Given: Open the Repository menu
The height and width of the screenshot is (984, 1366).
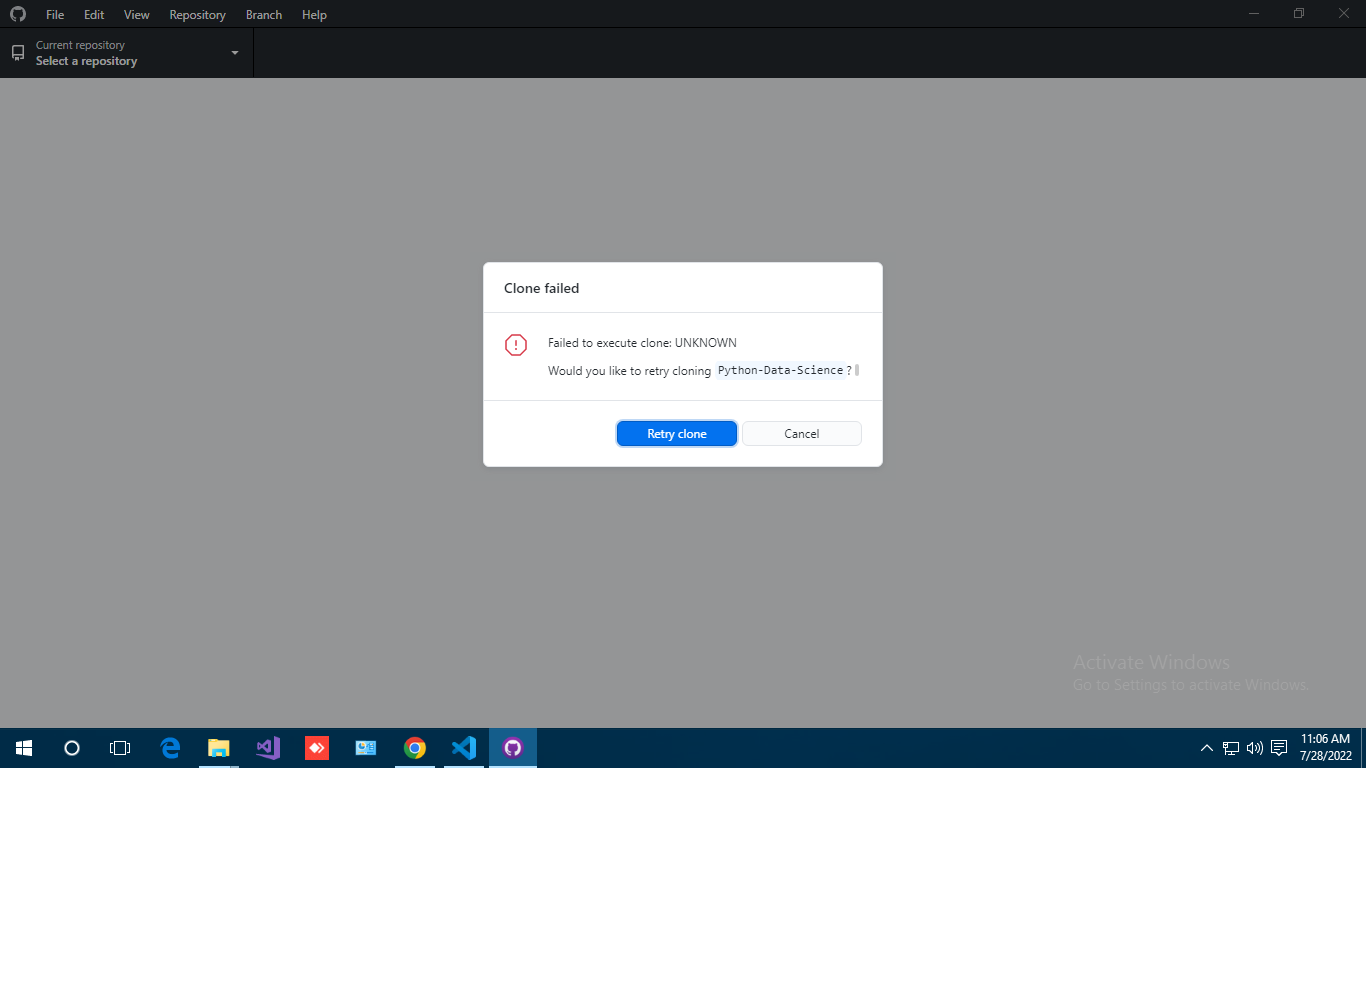Looking at the screenshot, I should (197, 14).
